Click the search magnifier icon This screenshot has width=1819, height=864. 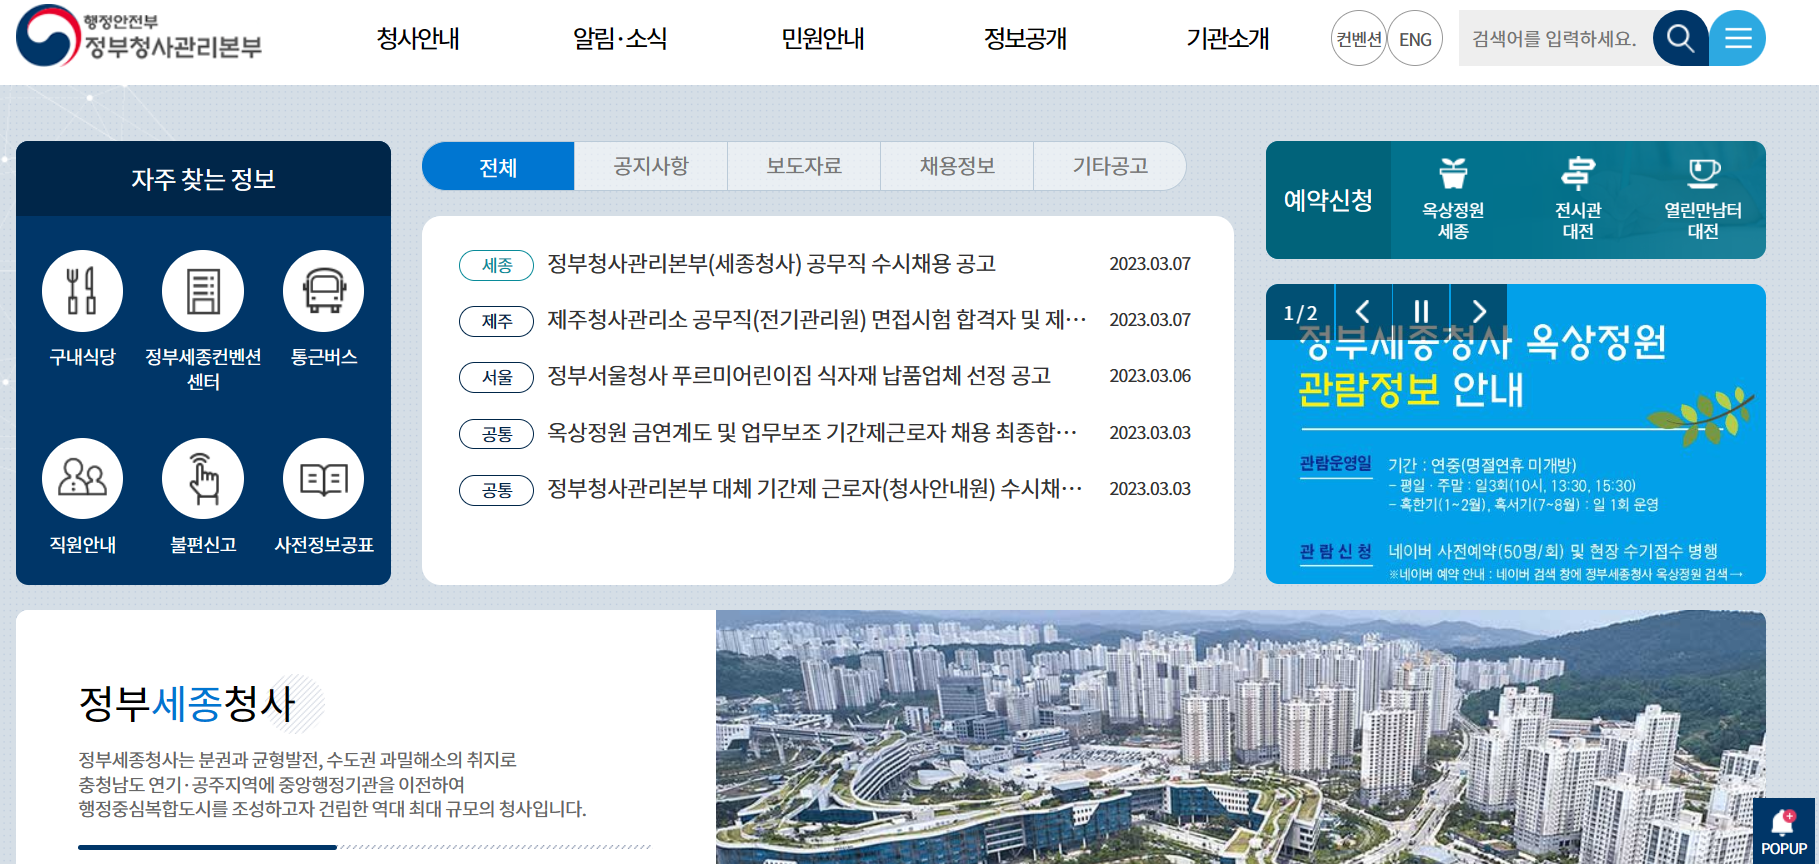(x=1680, y=39)
